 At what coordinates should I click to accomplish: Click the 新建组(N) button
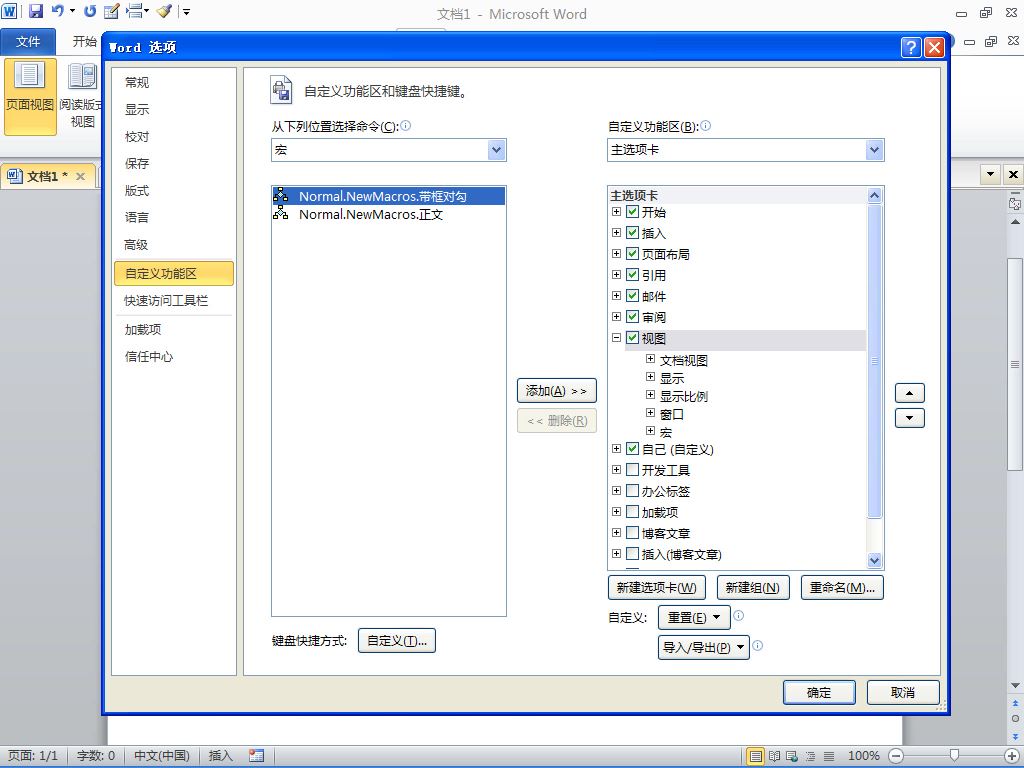coord(753,587)
